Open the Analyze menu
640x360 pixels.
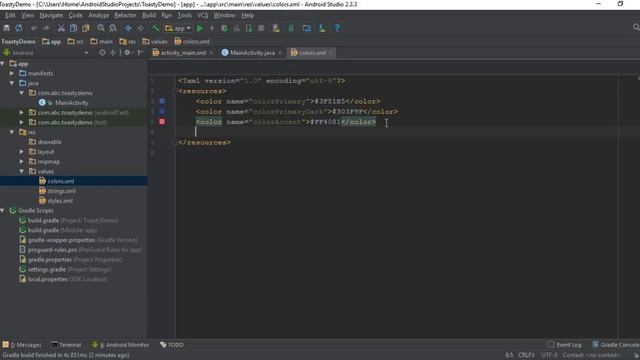click(x=98, y=15)
